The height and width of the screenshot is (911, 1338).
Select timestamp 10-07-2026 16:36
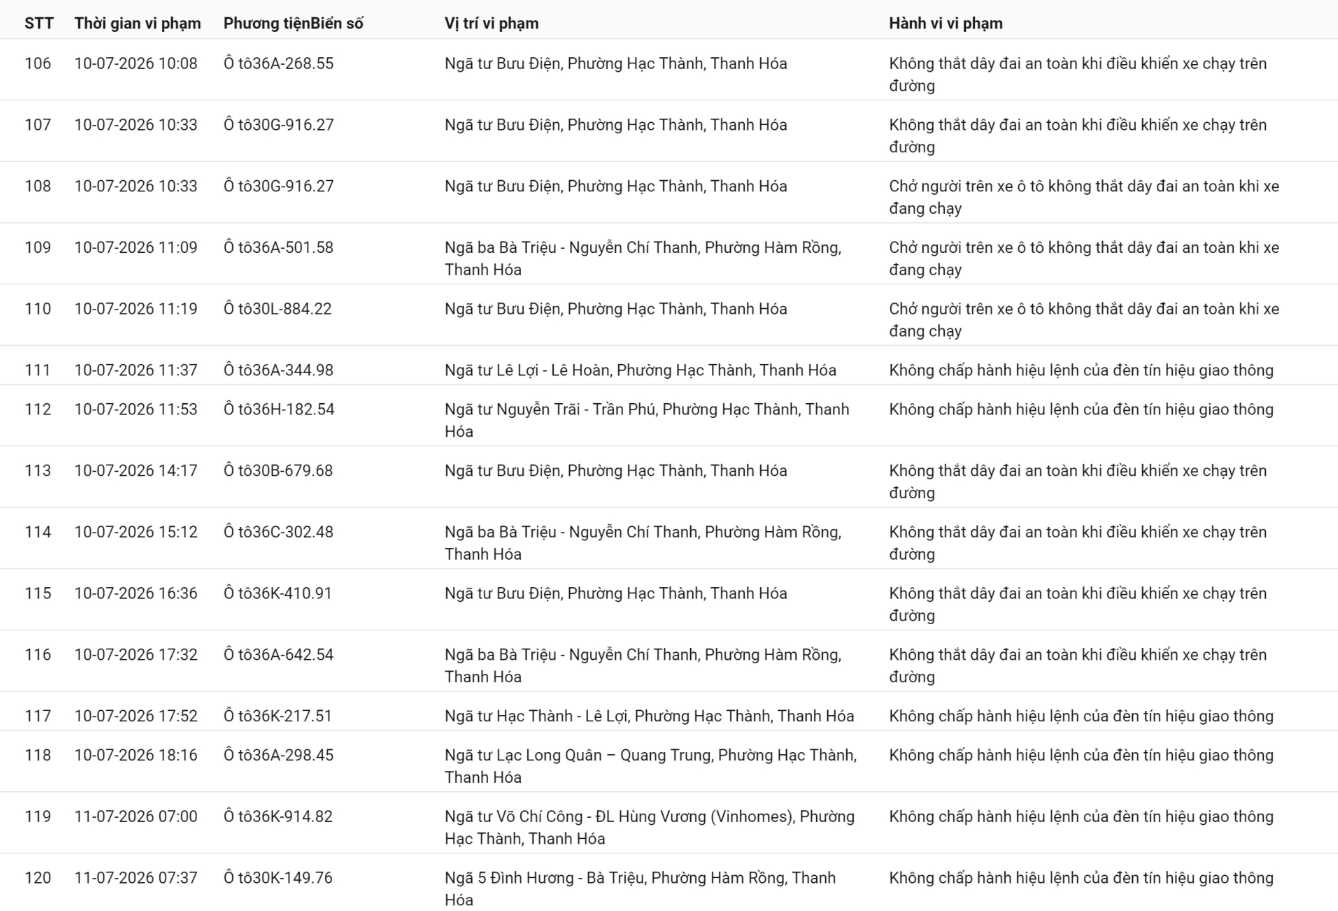click(x=136, y=593)
